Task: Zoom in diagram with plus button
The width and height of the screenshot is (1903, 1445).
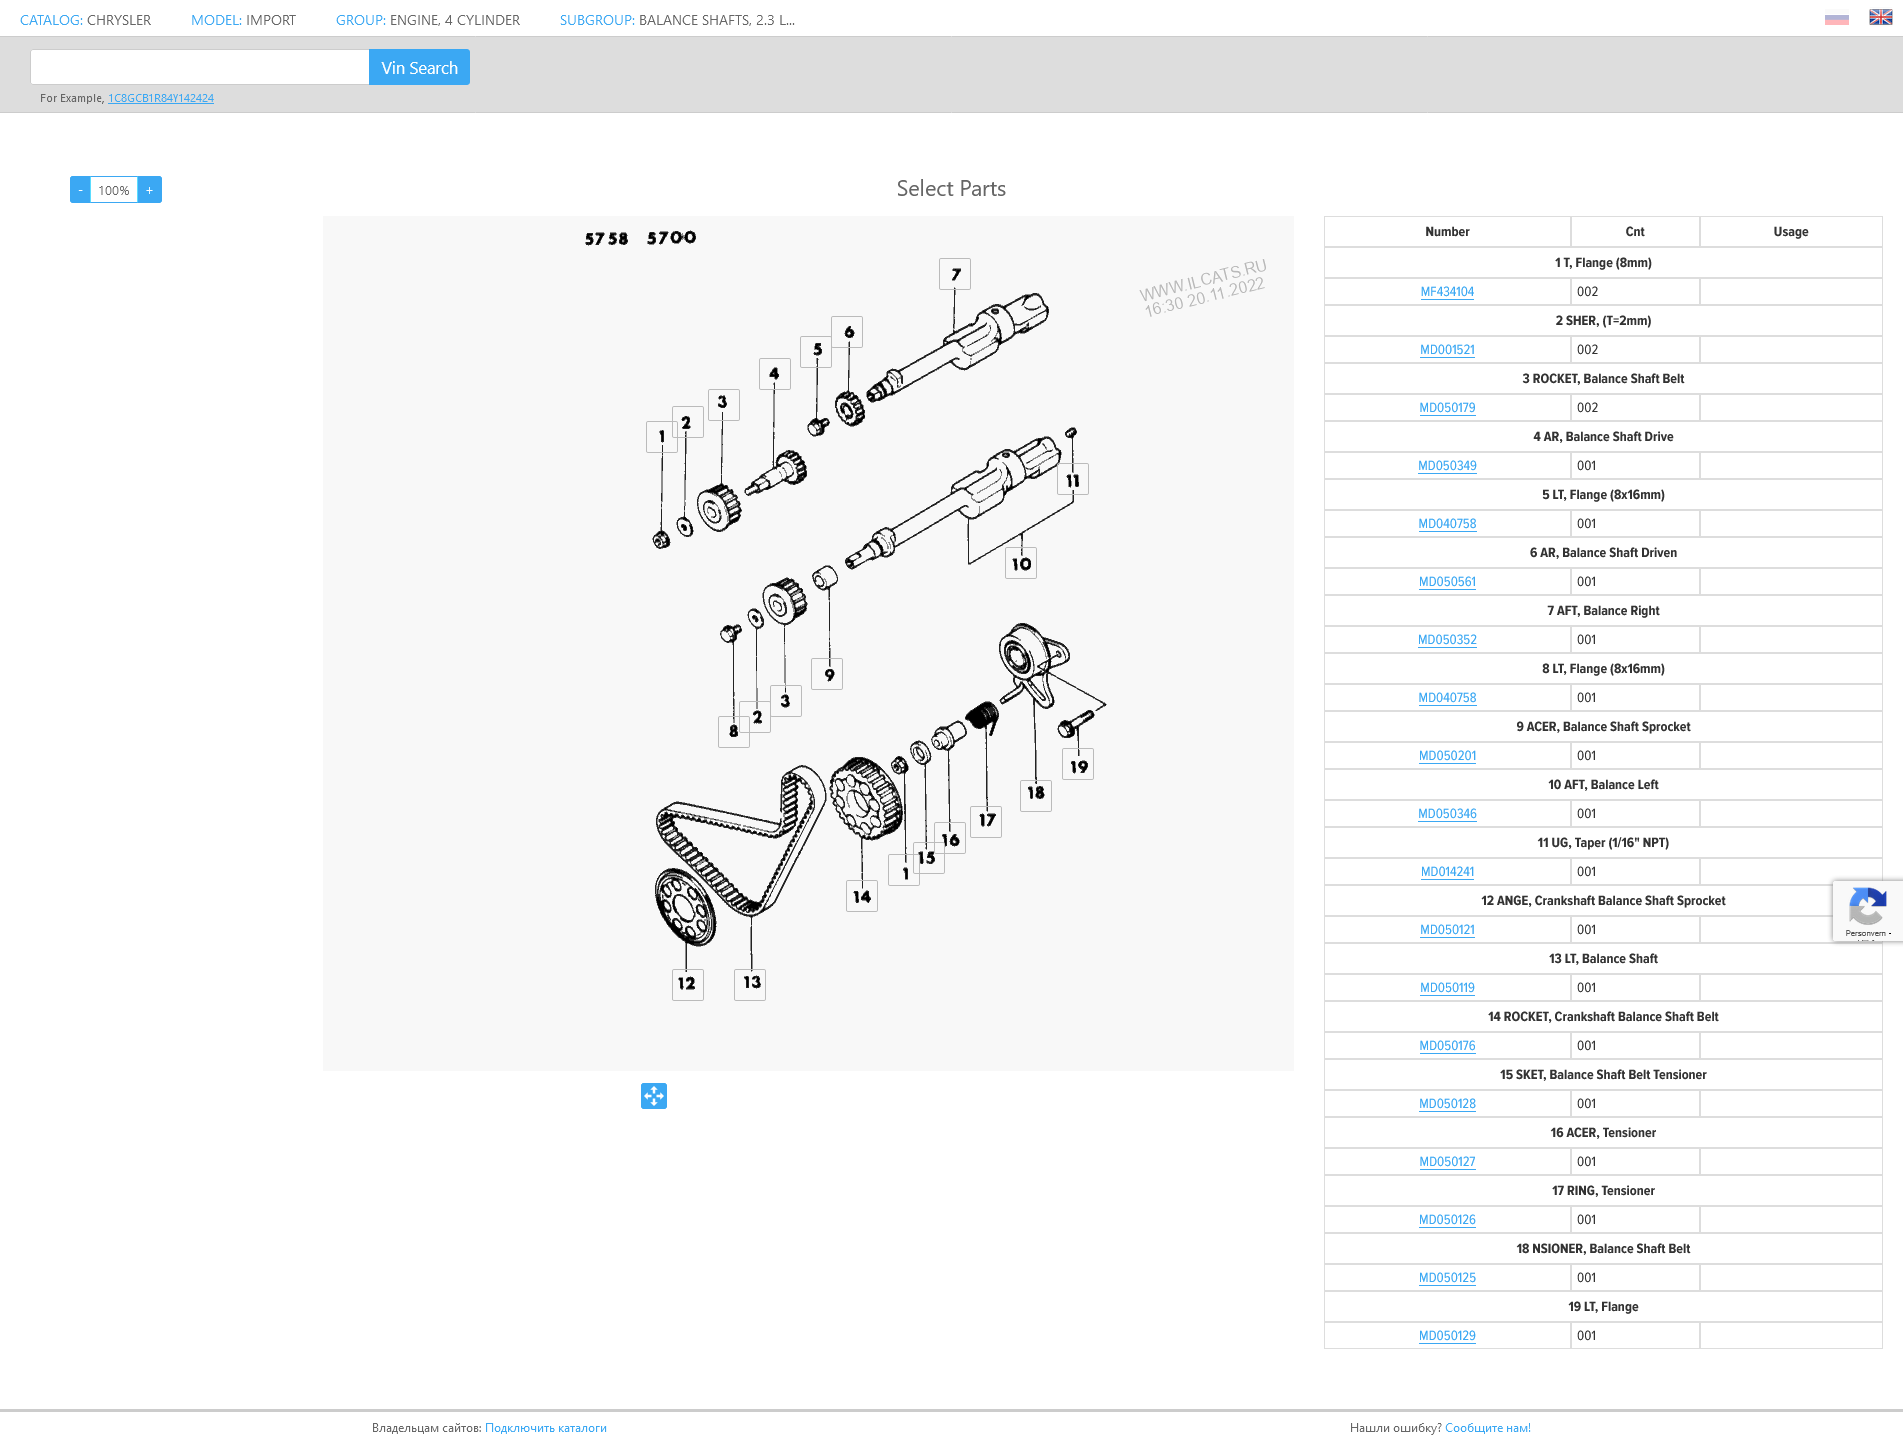Action: point(150,190)
